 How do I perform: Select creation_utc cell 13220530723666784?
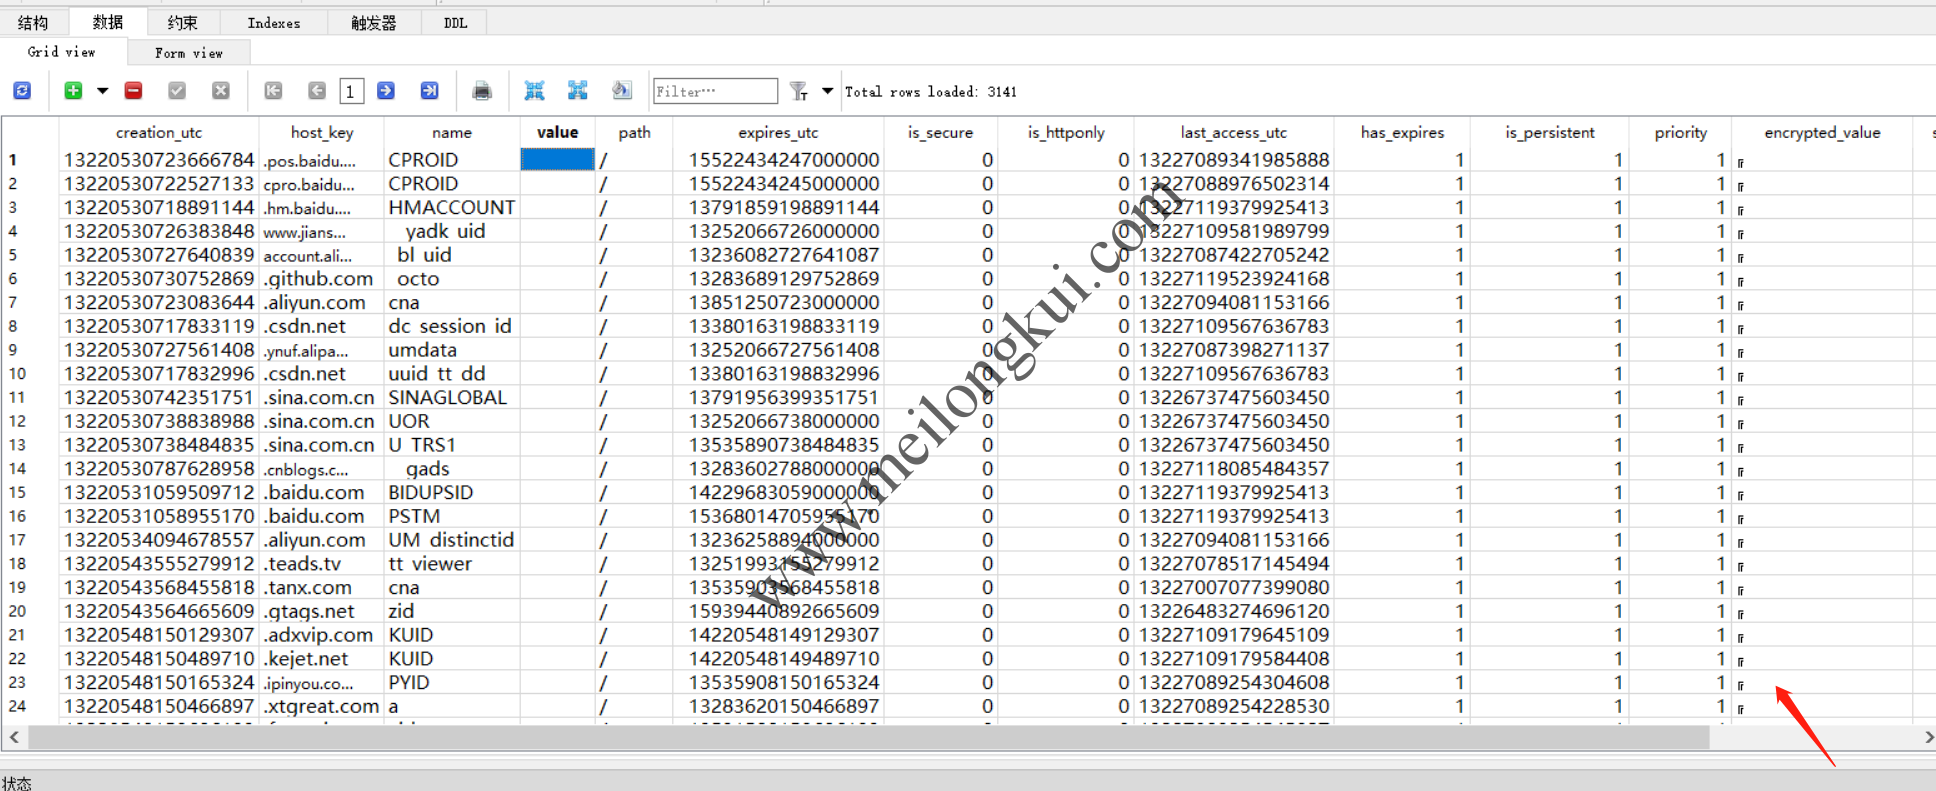pyautogui.click(x=159, y=159)
